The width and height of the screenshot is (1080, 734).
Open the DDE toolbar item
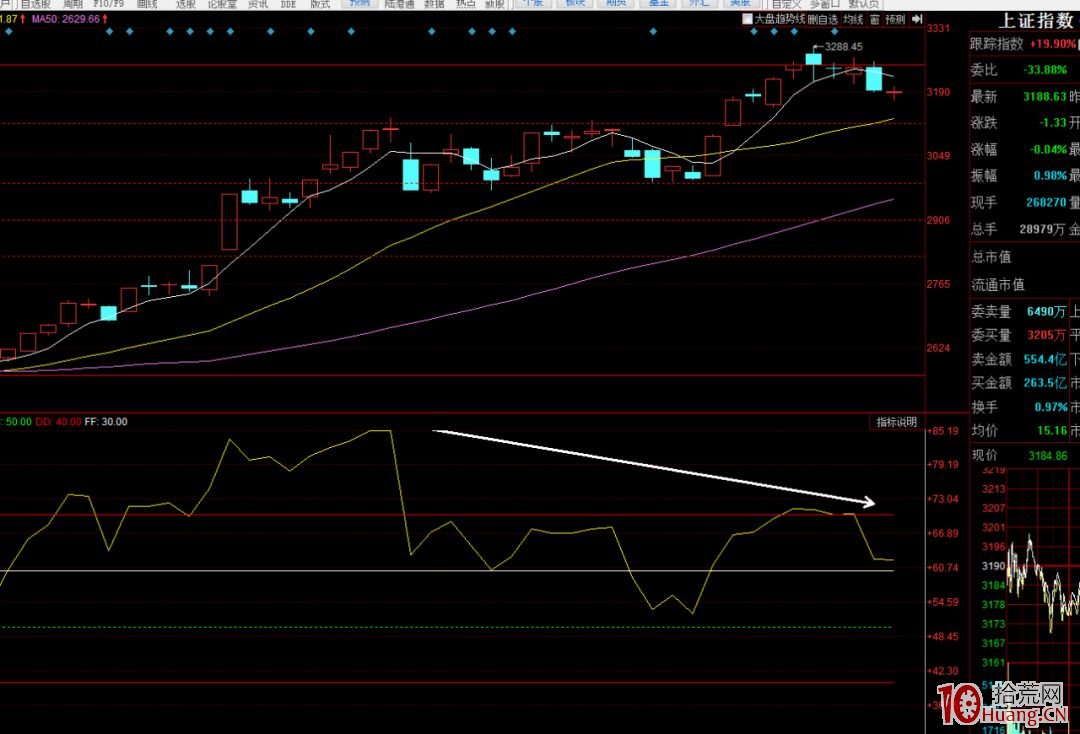click(289, 4)
